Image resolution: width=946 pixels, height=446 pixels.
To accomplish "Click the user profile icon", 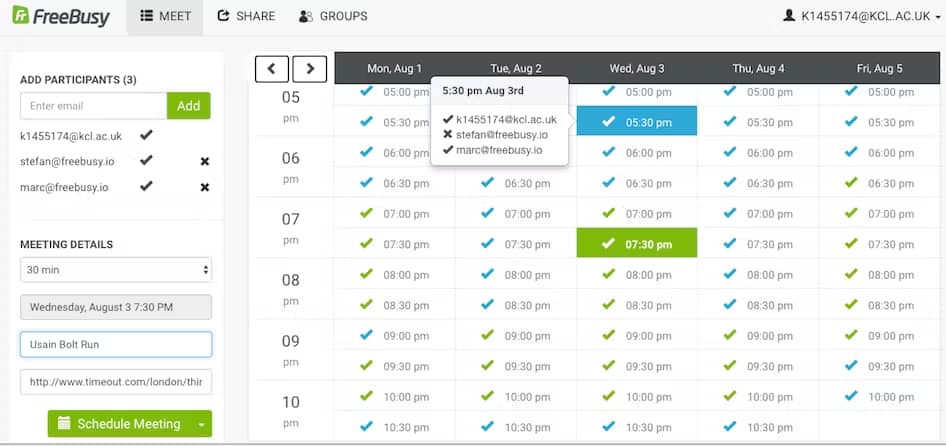I will click(789, 16).
